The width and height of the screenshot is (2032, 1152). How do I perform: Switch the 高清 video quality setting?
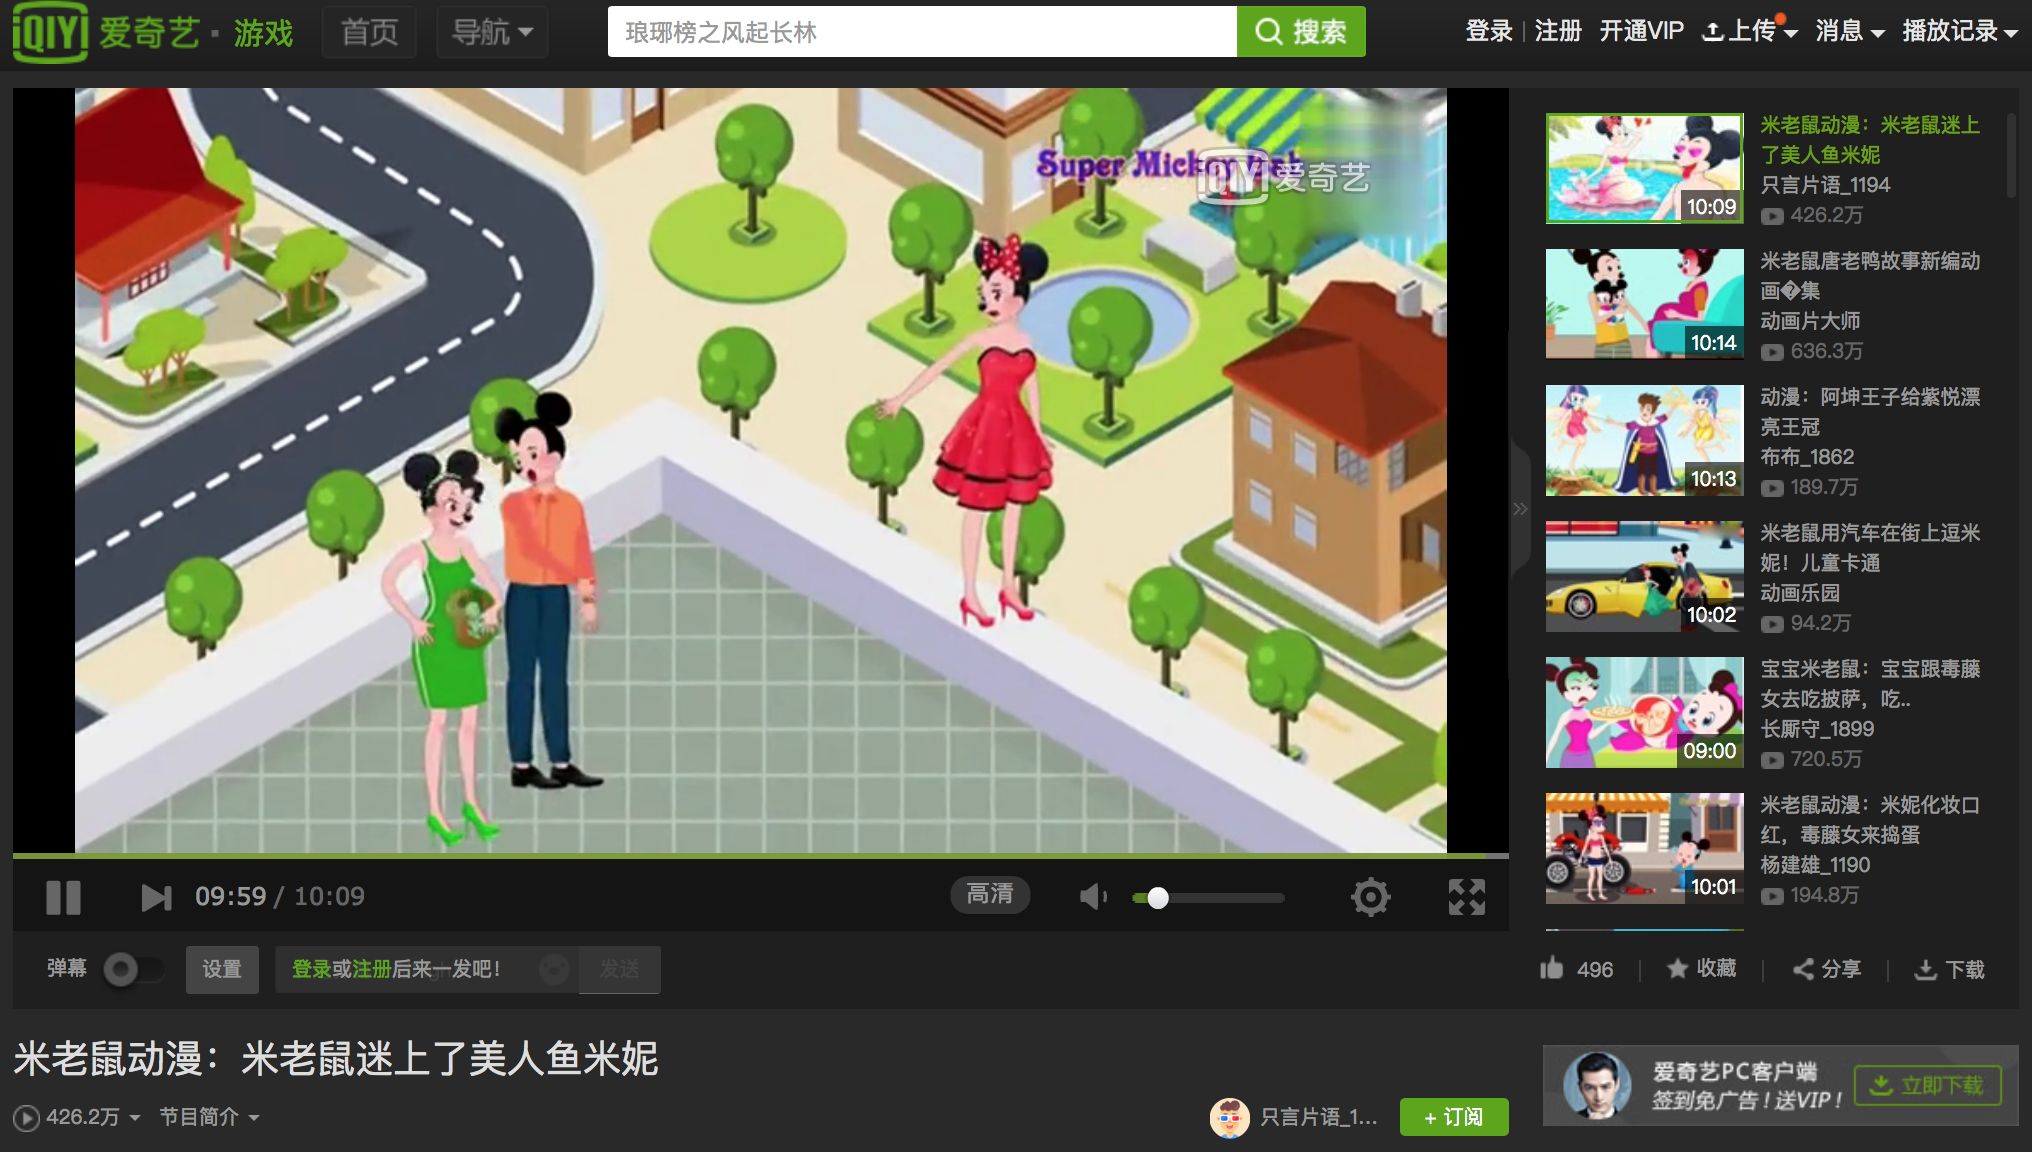(989, 894)
